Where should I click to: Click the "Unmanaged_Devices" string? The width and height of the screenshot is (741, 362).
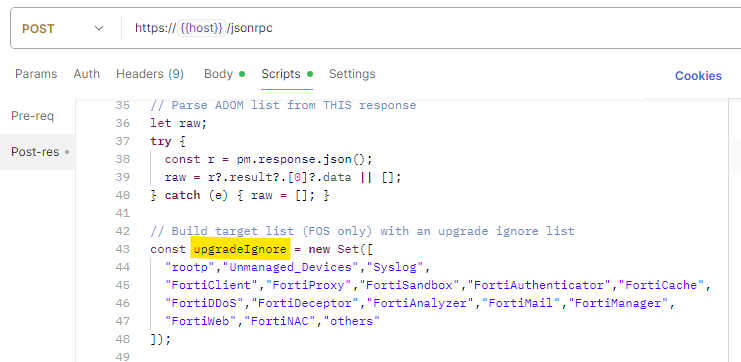[290, 267]
